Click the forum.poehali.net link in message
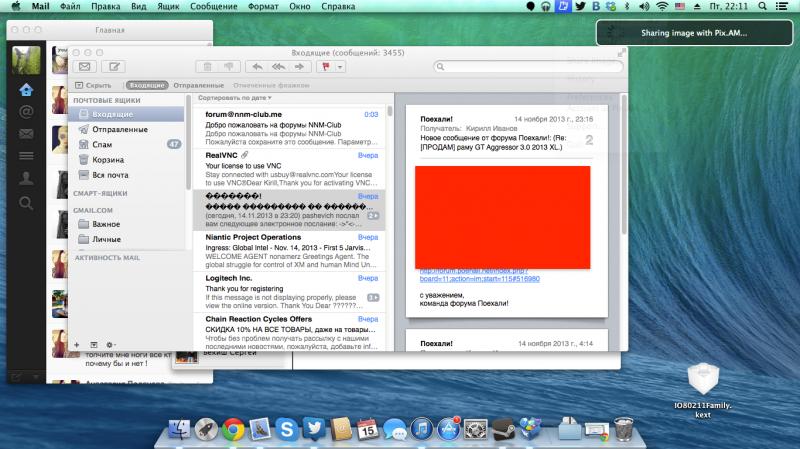 tap(480, 279)
